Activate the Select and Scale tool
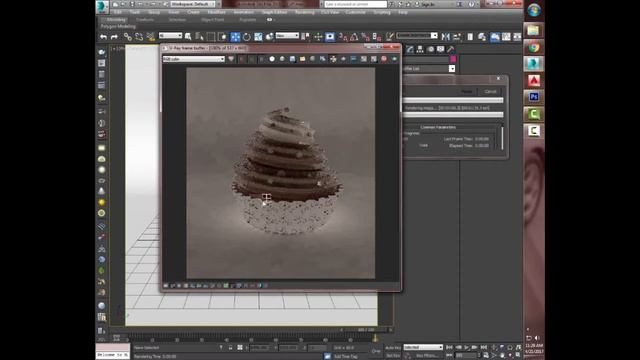This screenshot has width=640, height=360. click(258, 37)
